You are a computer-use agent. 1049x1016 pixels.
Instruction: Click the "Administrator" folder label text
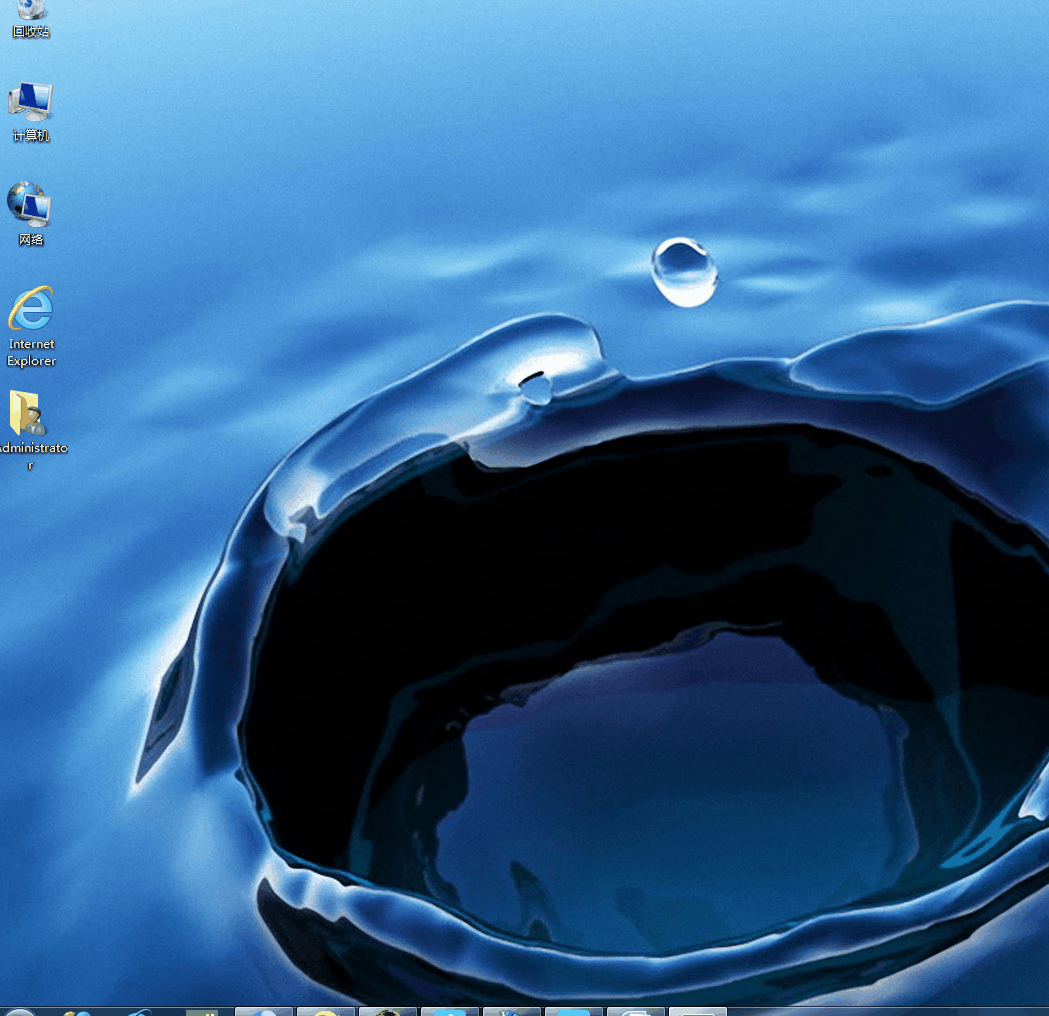pos(31,449)
